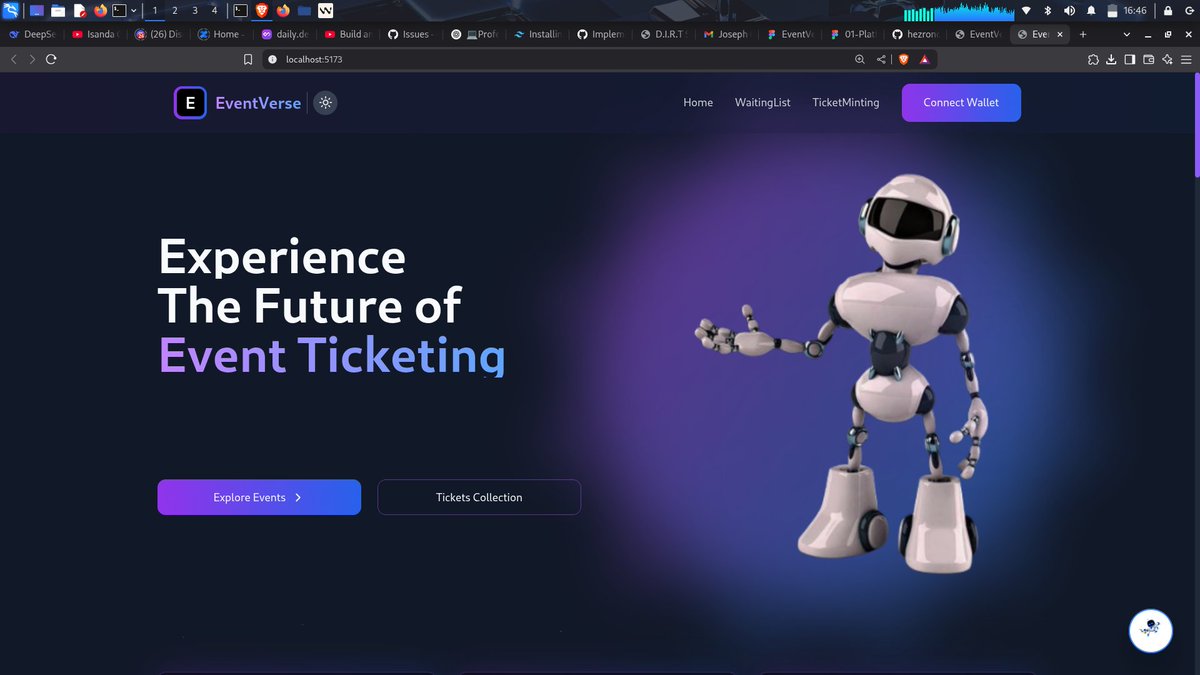
Task: Switch to the GitHub Issues tab
Action: coord(410,33)
